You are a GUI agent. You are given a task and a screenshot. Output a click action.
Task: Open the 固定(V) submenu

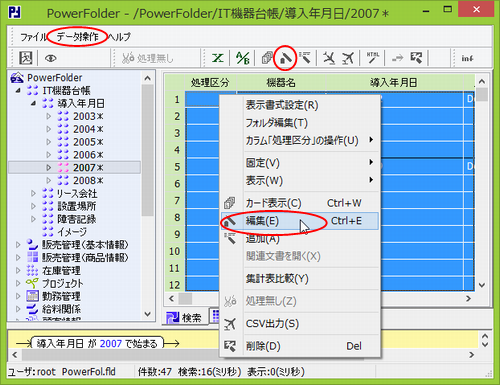click(300, 163)
